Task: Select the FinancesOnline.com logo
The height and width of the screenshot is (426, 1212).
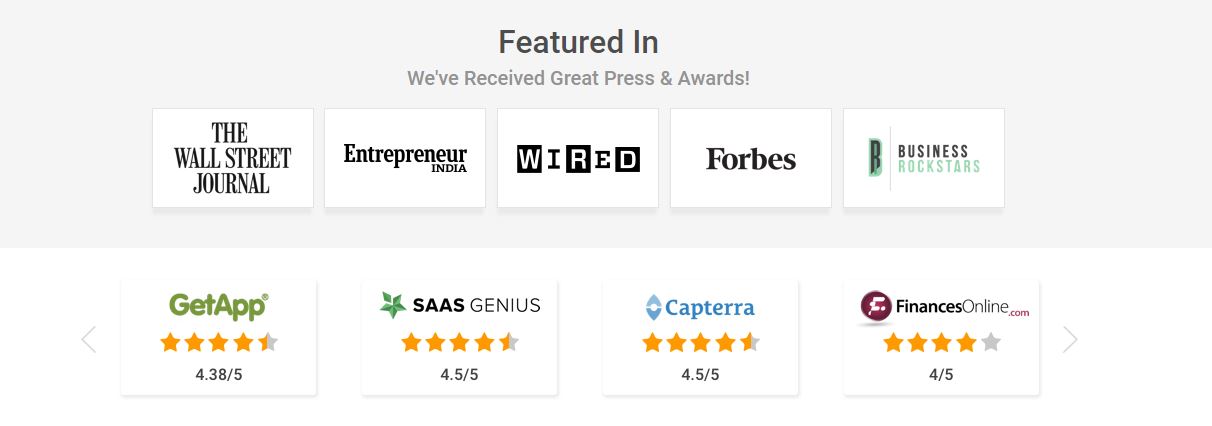Action: [944, 306]
